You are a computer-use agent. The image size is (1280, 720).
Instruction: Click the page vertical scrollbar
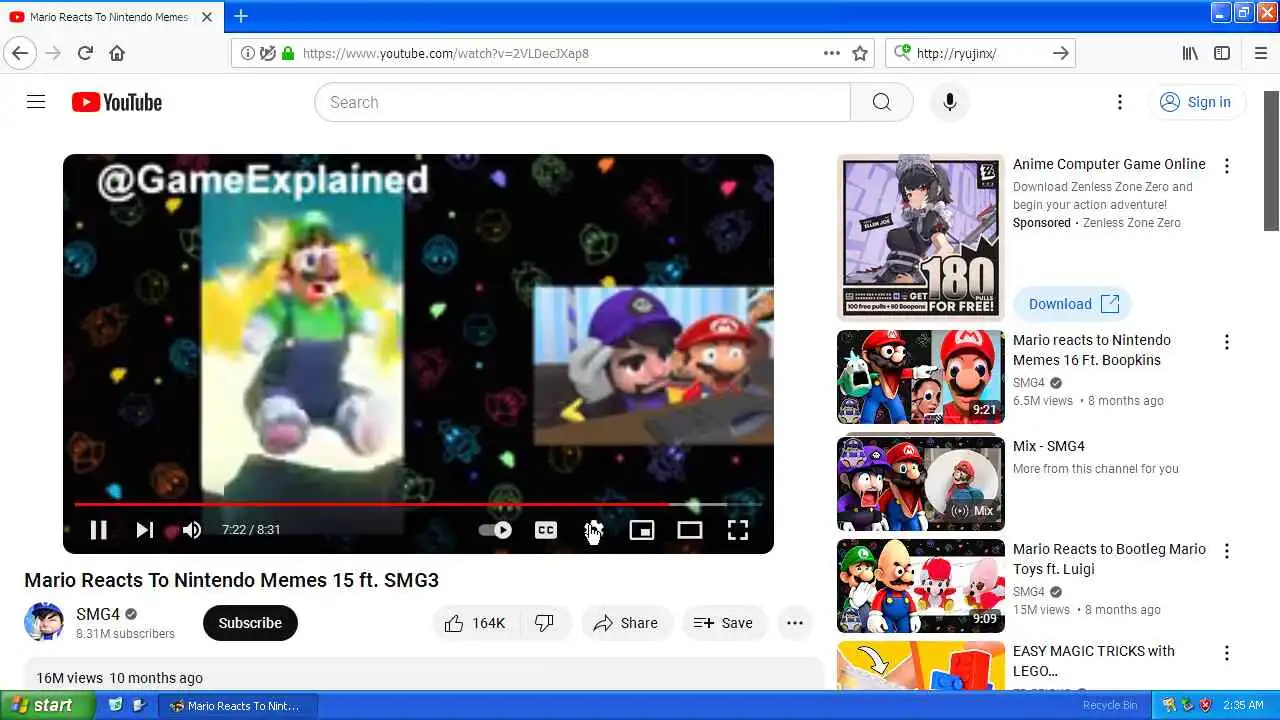coord(1271,160)
